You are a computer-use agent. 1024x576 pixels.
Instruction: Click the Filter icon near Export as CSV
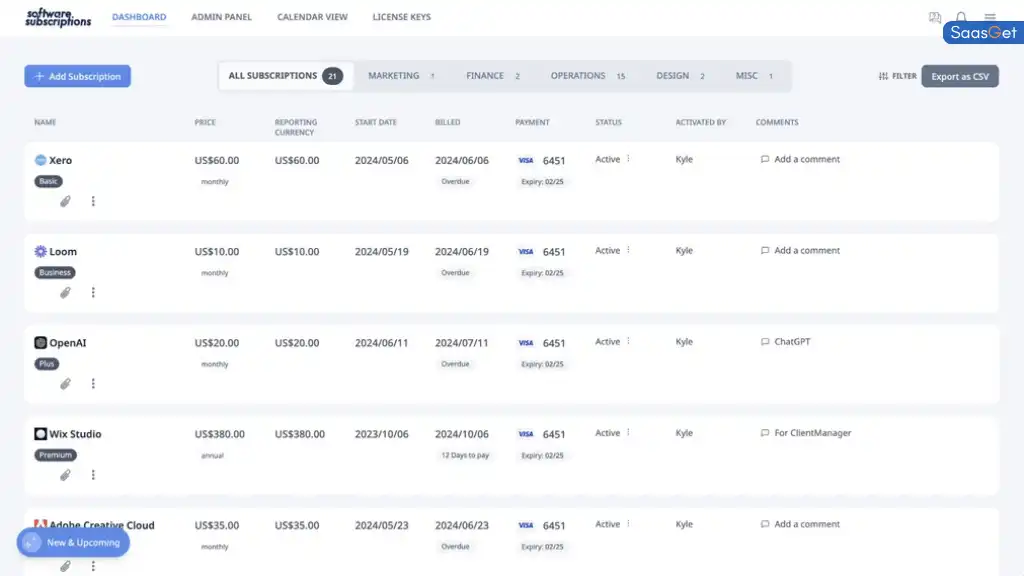[x=884, y=75]
